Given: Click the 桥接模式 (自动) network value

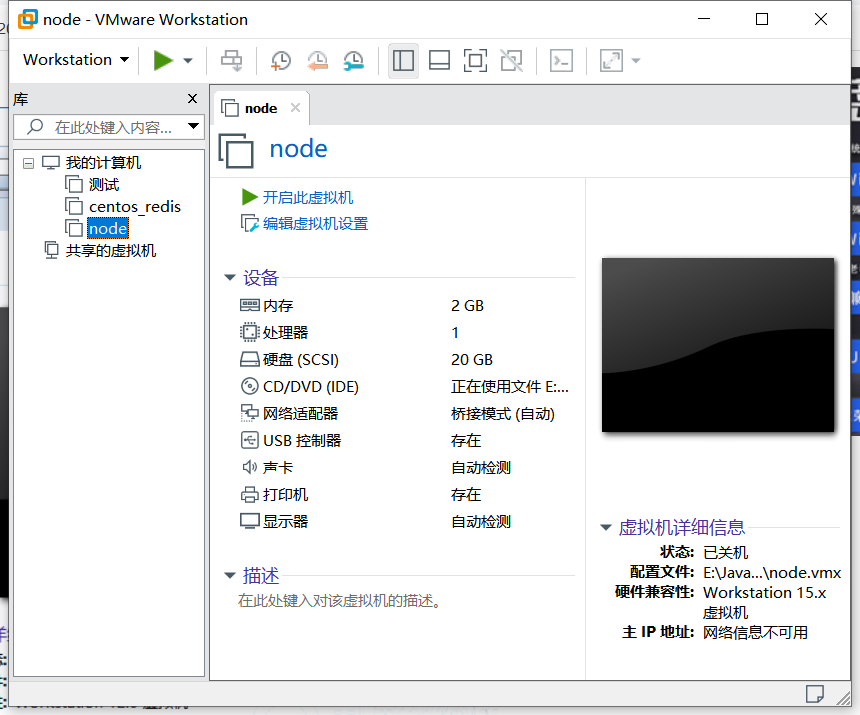Looking at the screenshot, I should [x=503, y=413].
